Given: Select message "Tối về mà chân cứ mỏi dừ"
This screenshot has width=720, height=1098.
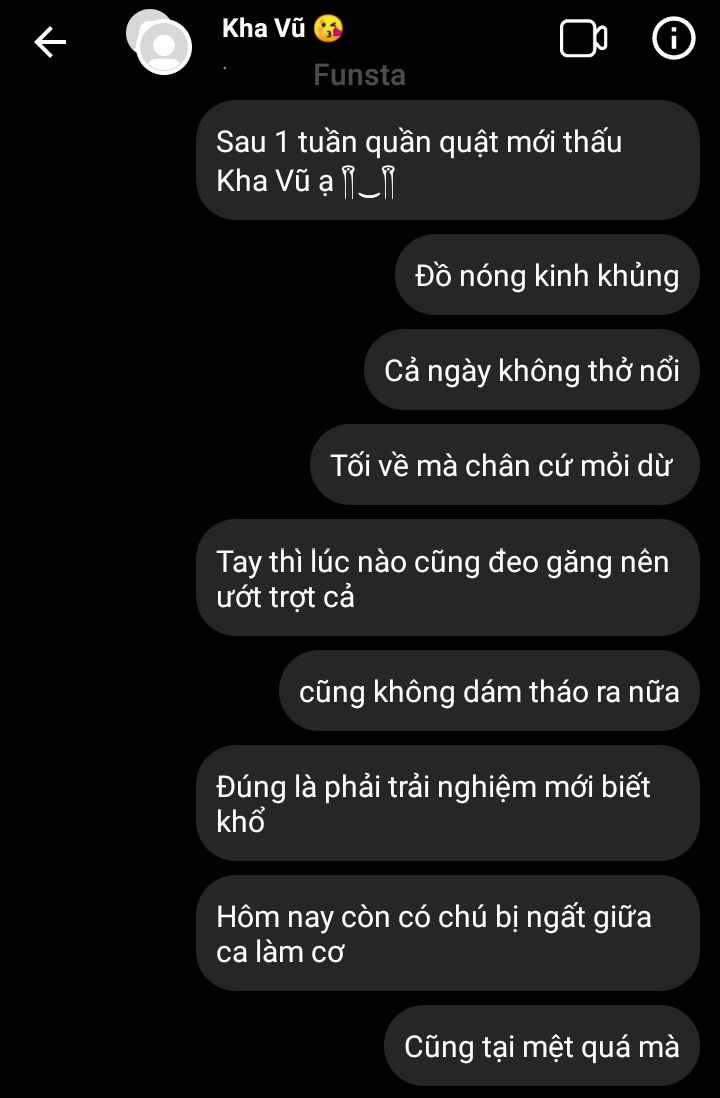Looking at the screenshot, I should [x=504, y=465].
